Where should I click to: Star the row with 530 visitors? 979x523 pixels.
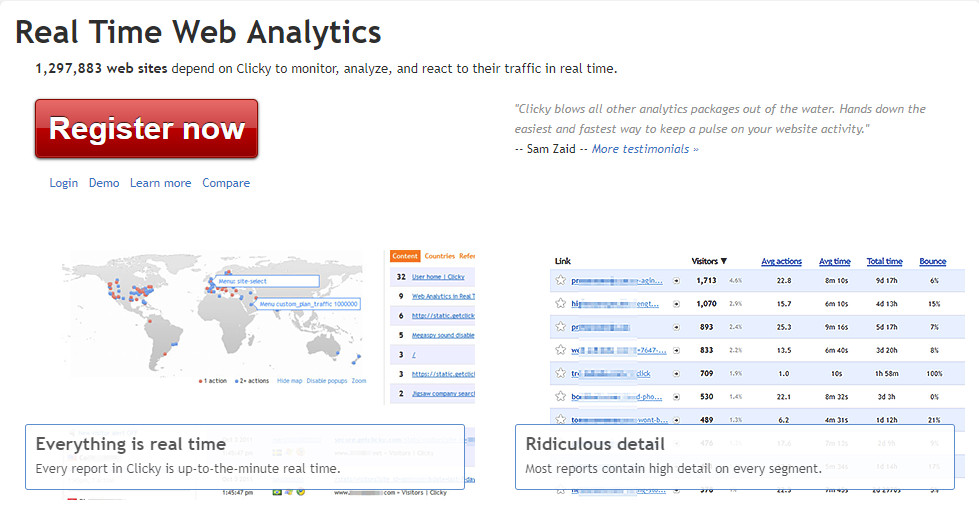coord(561,396)
